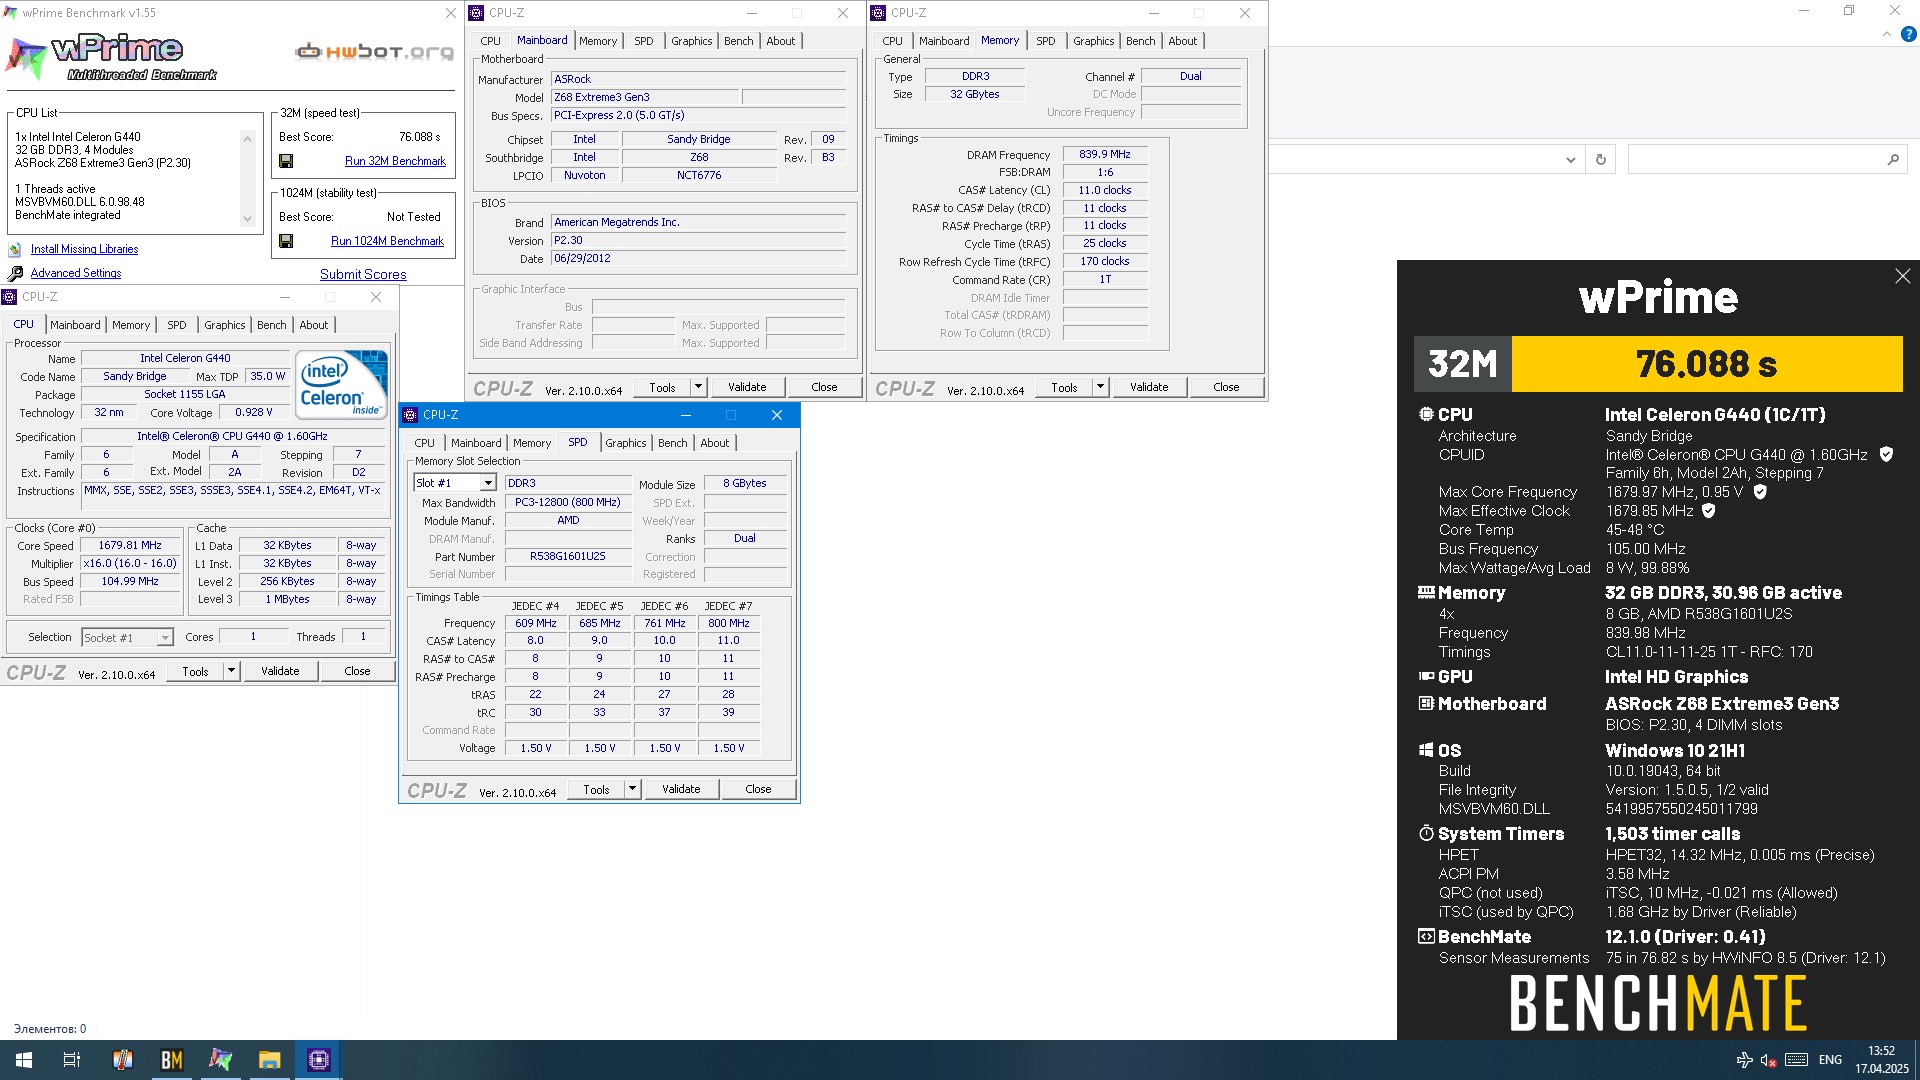Click the wPrime CPU List scrollbar up arrow
The height and width of the screenshot is (1080, 1920).
click(x=247, y=138)
